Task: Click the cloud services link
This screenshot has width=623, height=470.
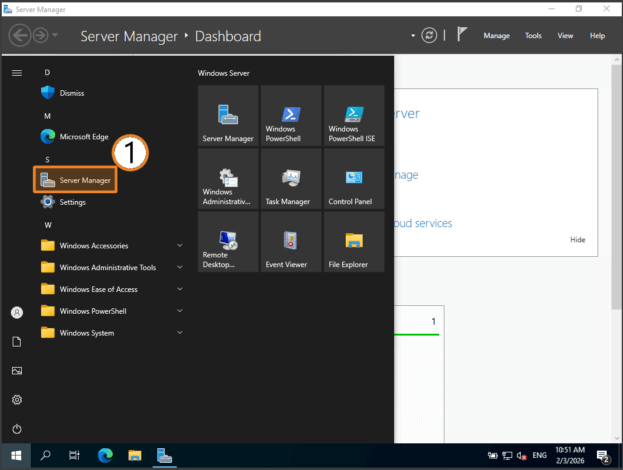Action: tap(423, 223)
